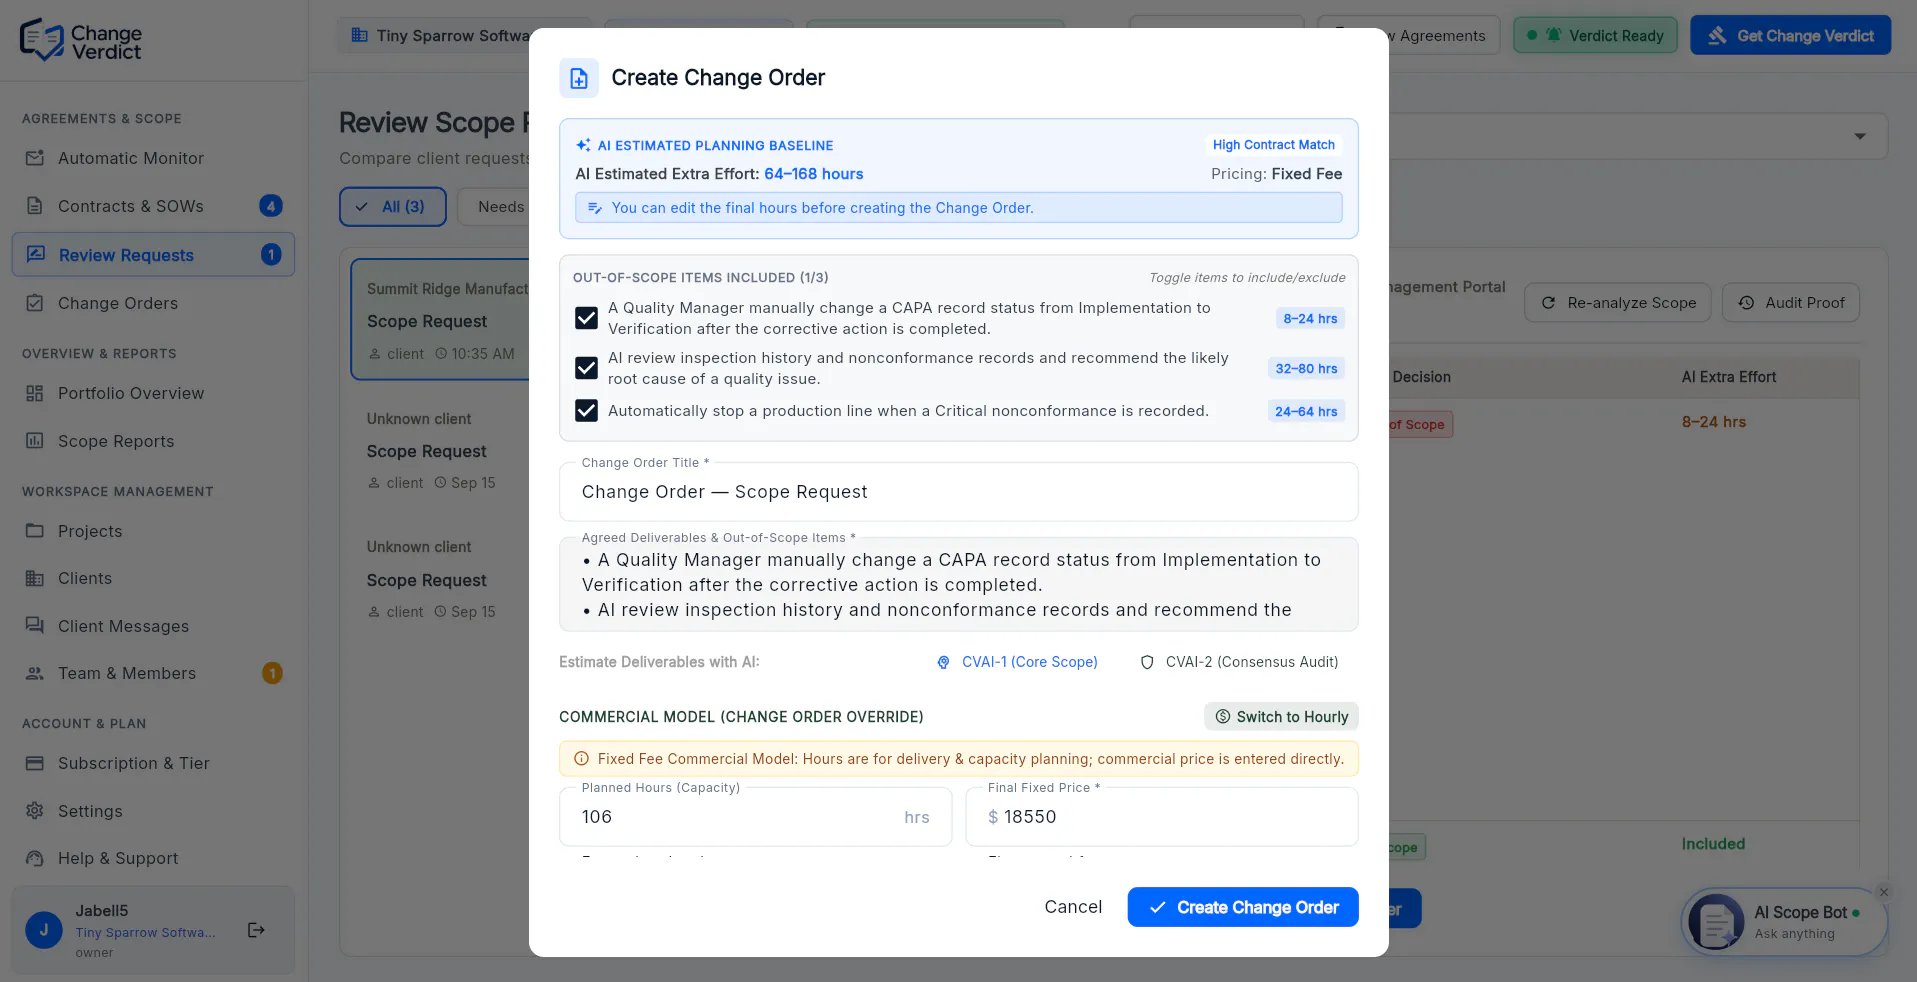Click the Scope Reports chart icon

tap(35, 441)
